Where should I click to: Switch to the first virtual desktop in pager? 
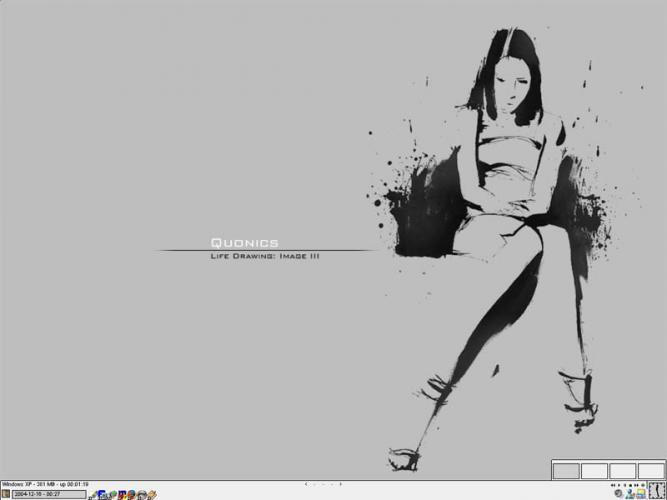tap(566, 470)
